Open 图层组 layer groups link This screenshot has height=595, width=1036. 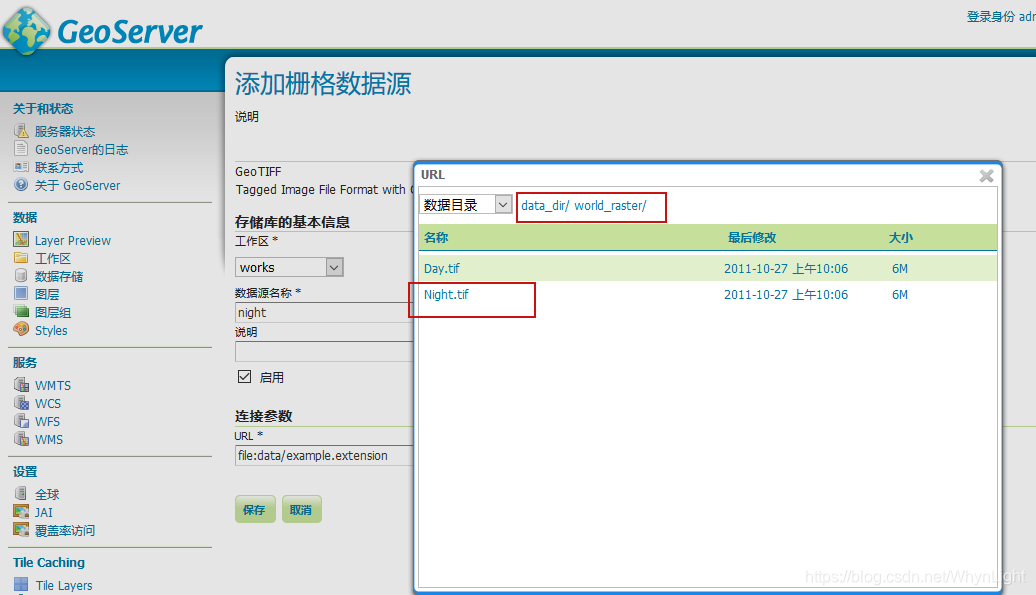pos(53,312)
